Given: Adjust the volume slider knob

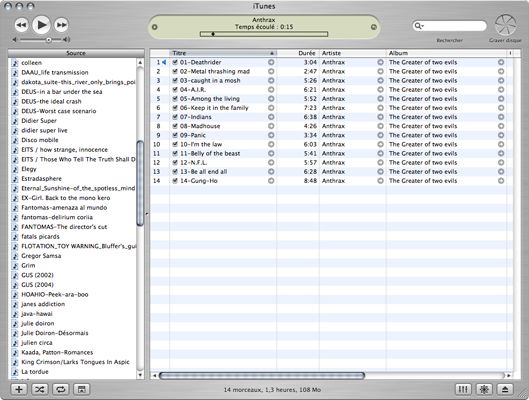Looking at the screenshot, I should click(x=49, y=40).
